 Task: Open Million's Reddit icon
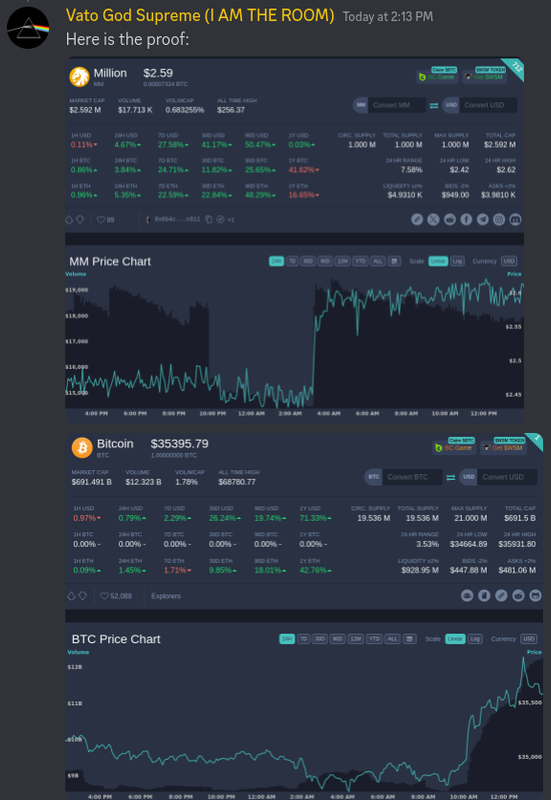click(450, 219)
